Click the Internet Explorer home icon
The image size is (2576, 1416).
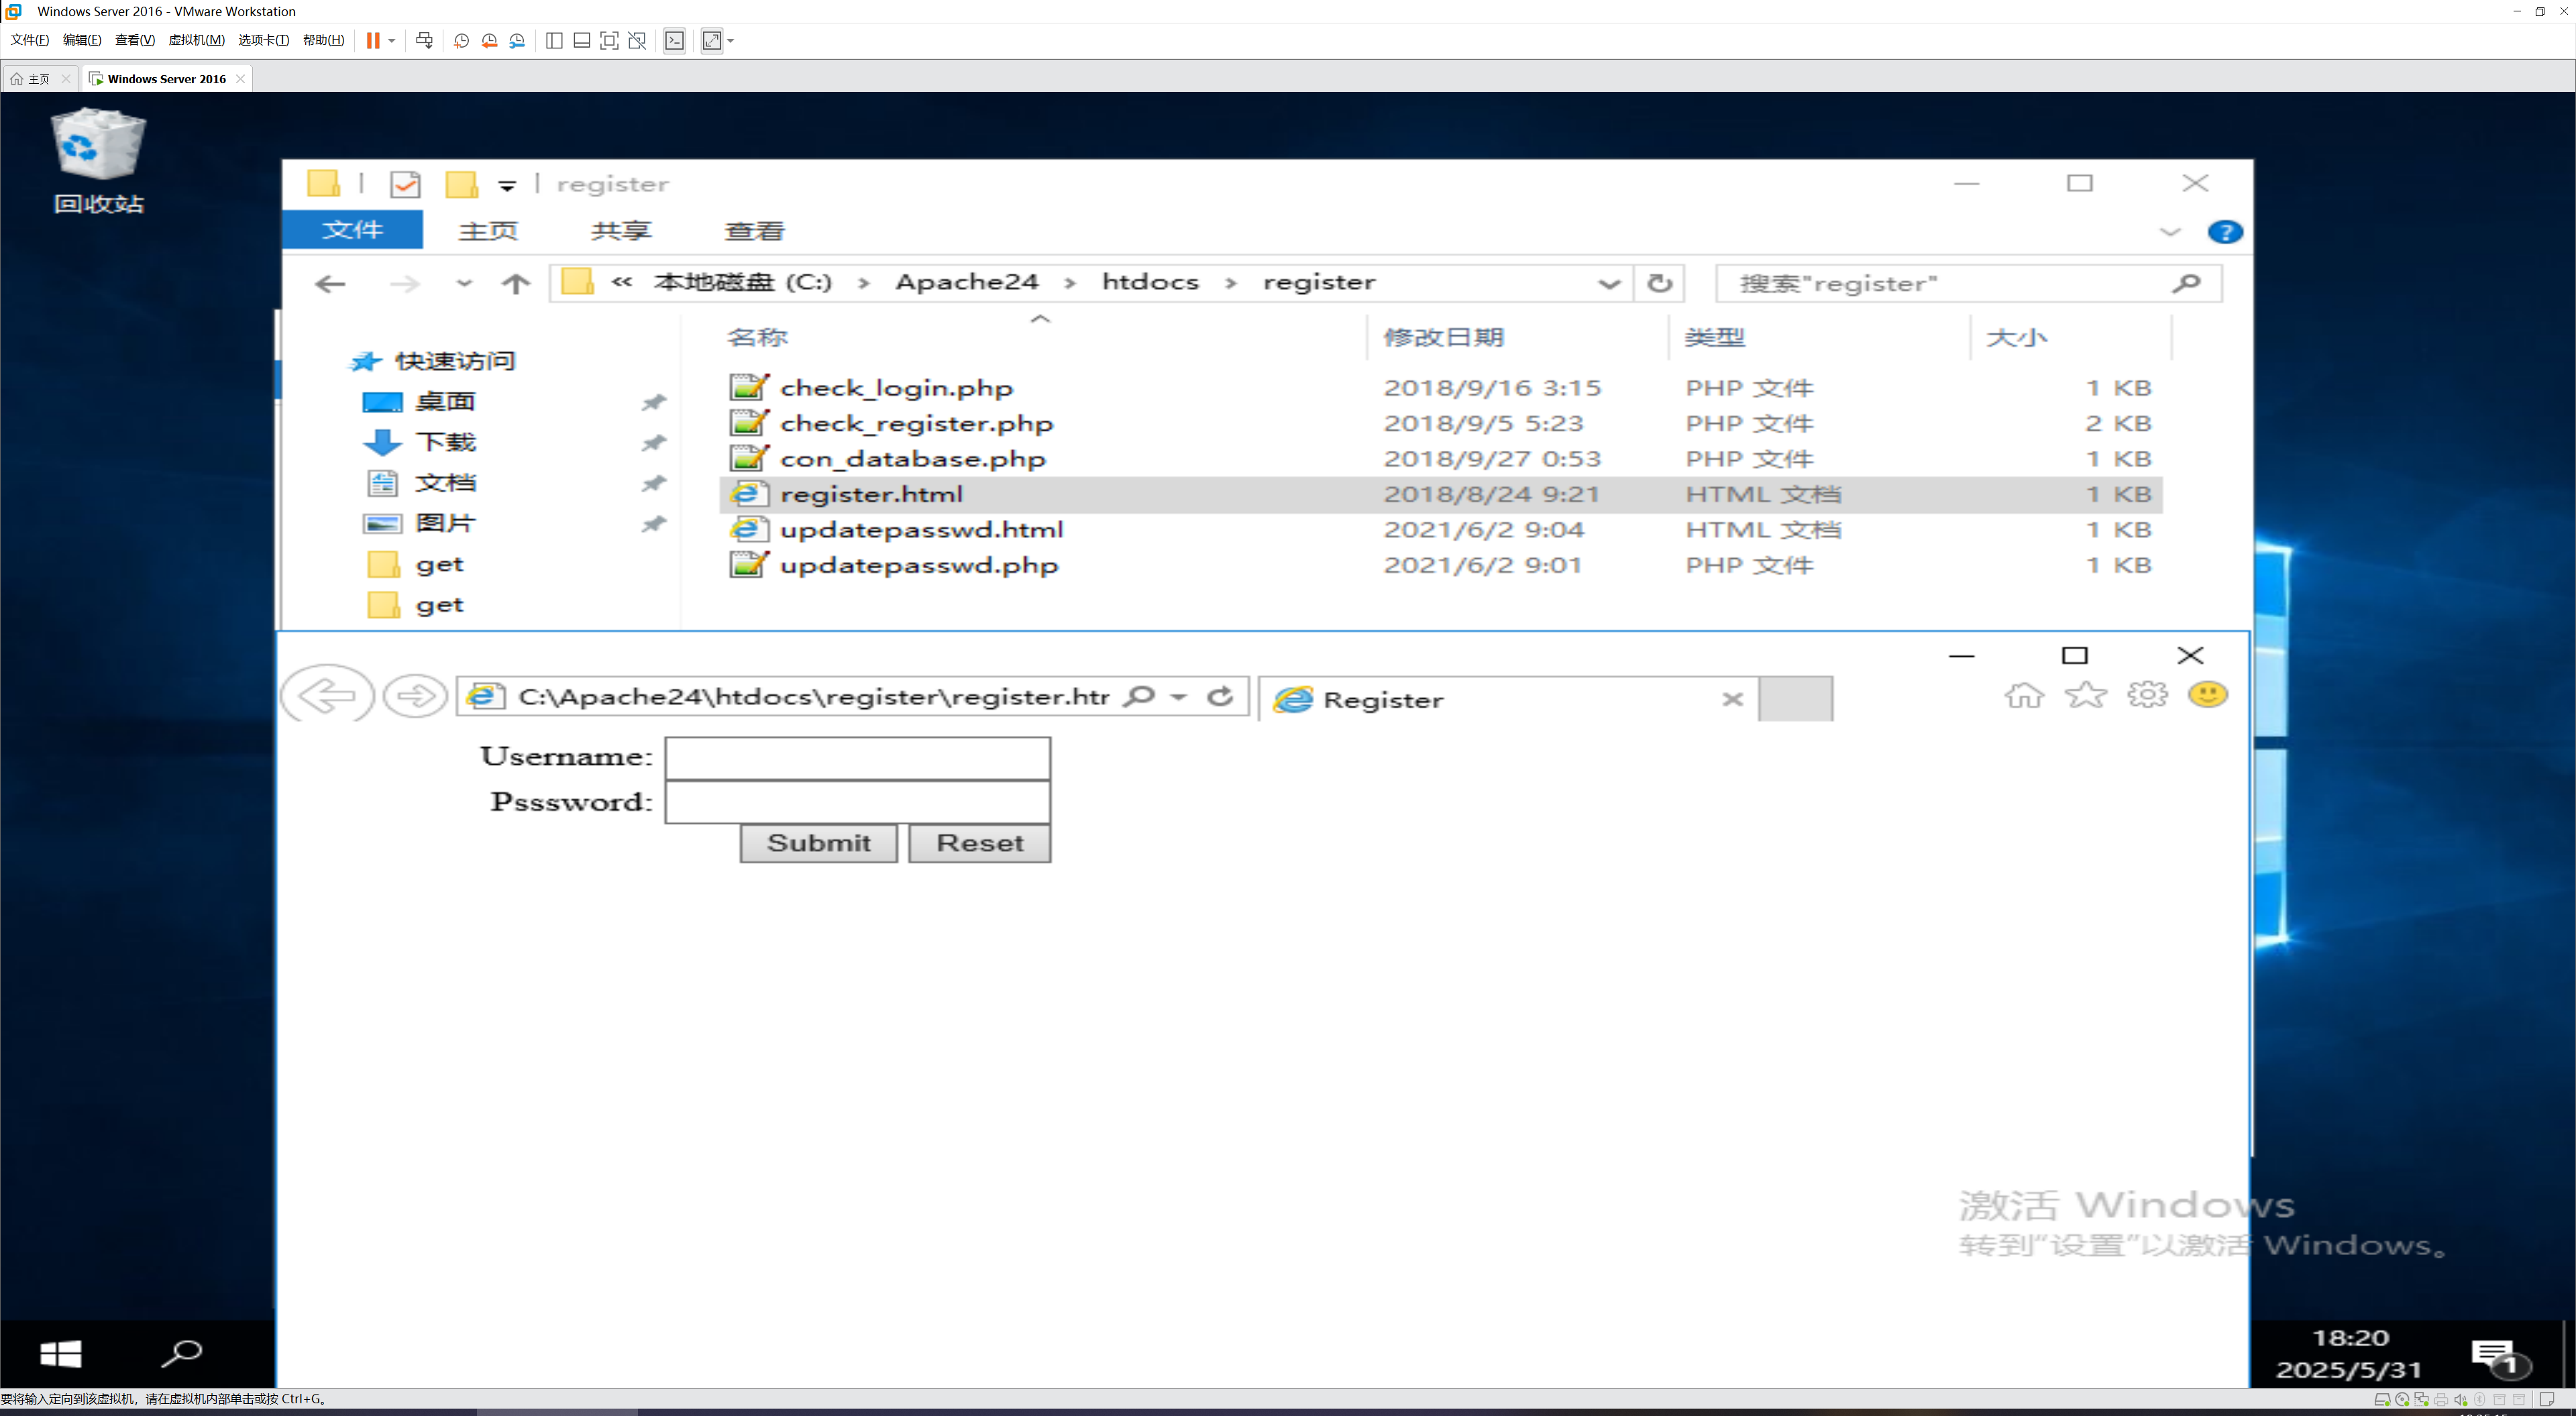[2024, 695]
